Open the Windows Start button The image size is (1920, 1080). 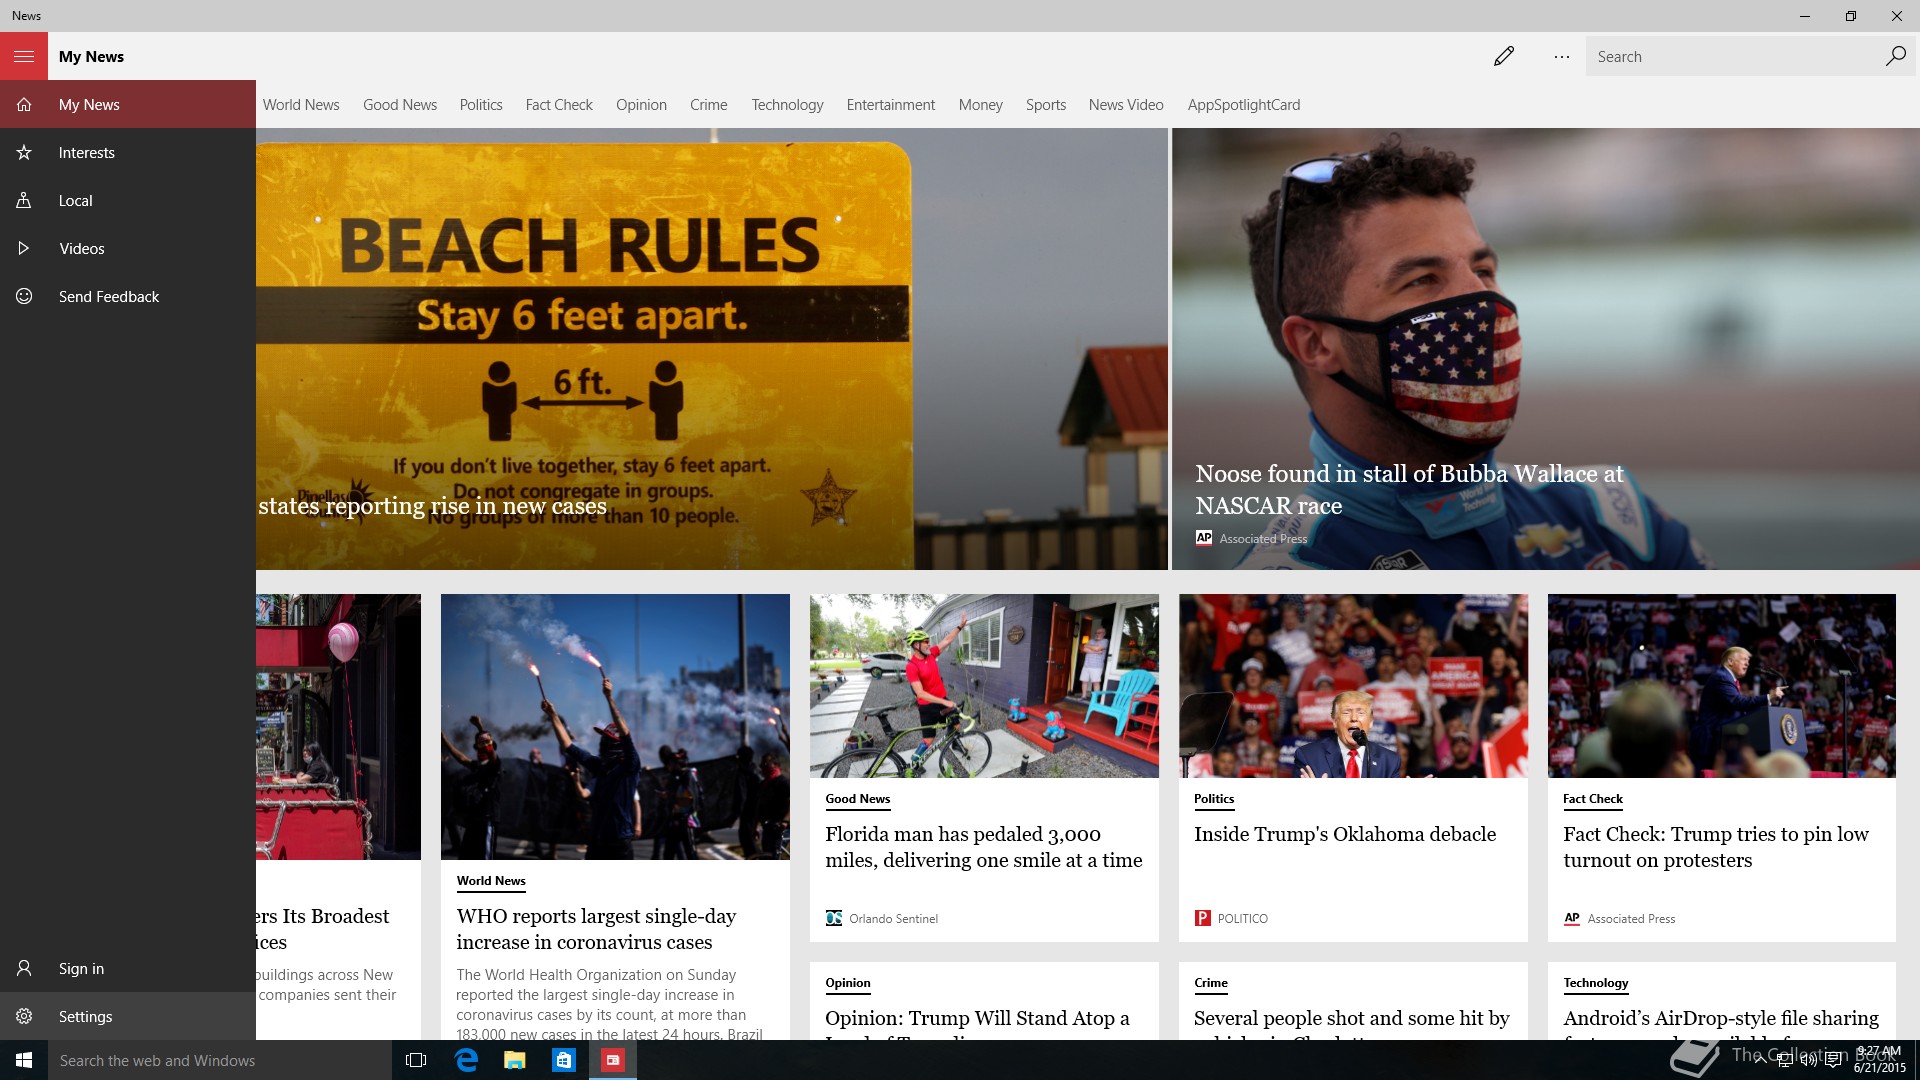point(24,1060)
